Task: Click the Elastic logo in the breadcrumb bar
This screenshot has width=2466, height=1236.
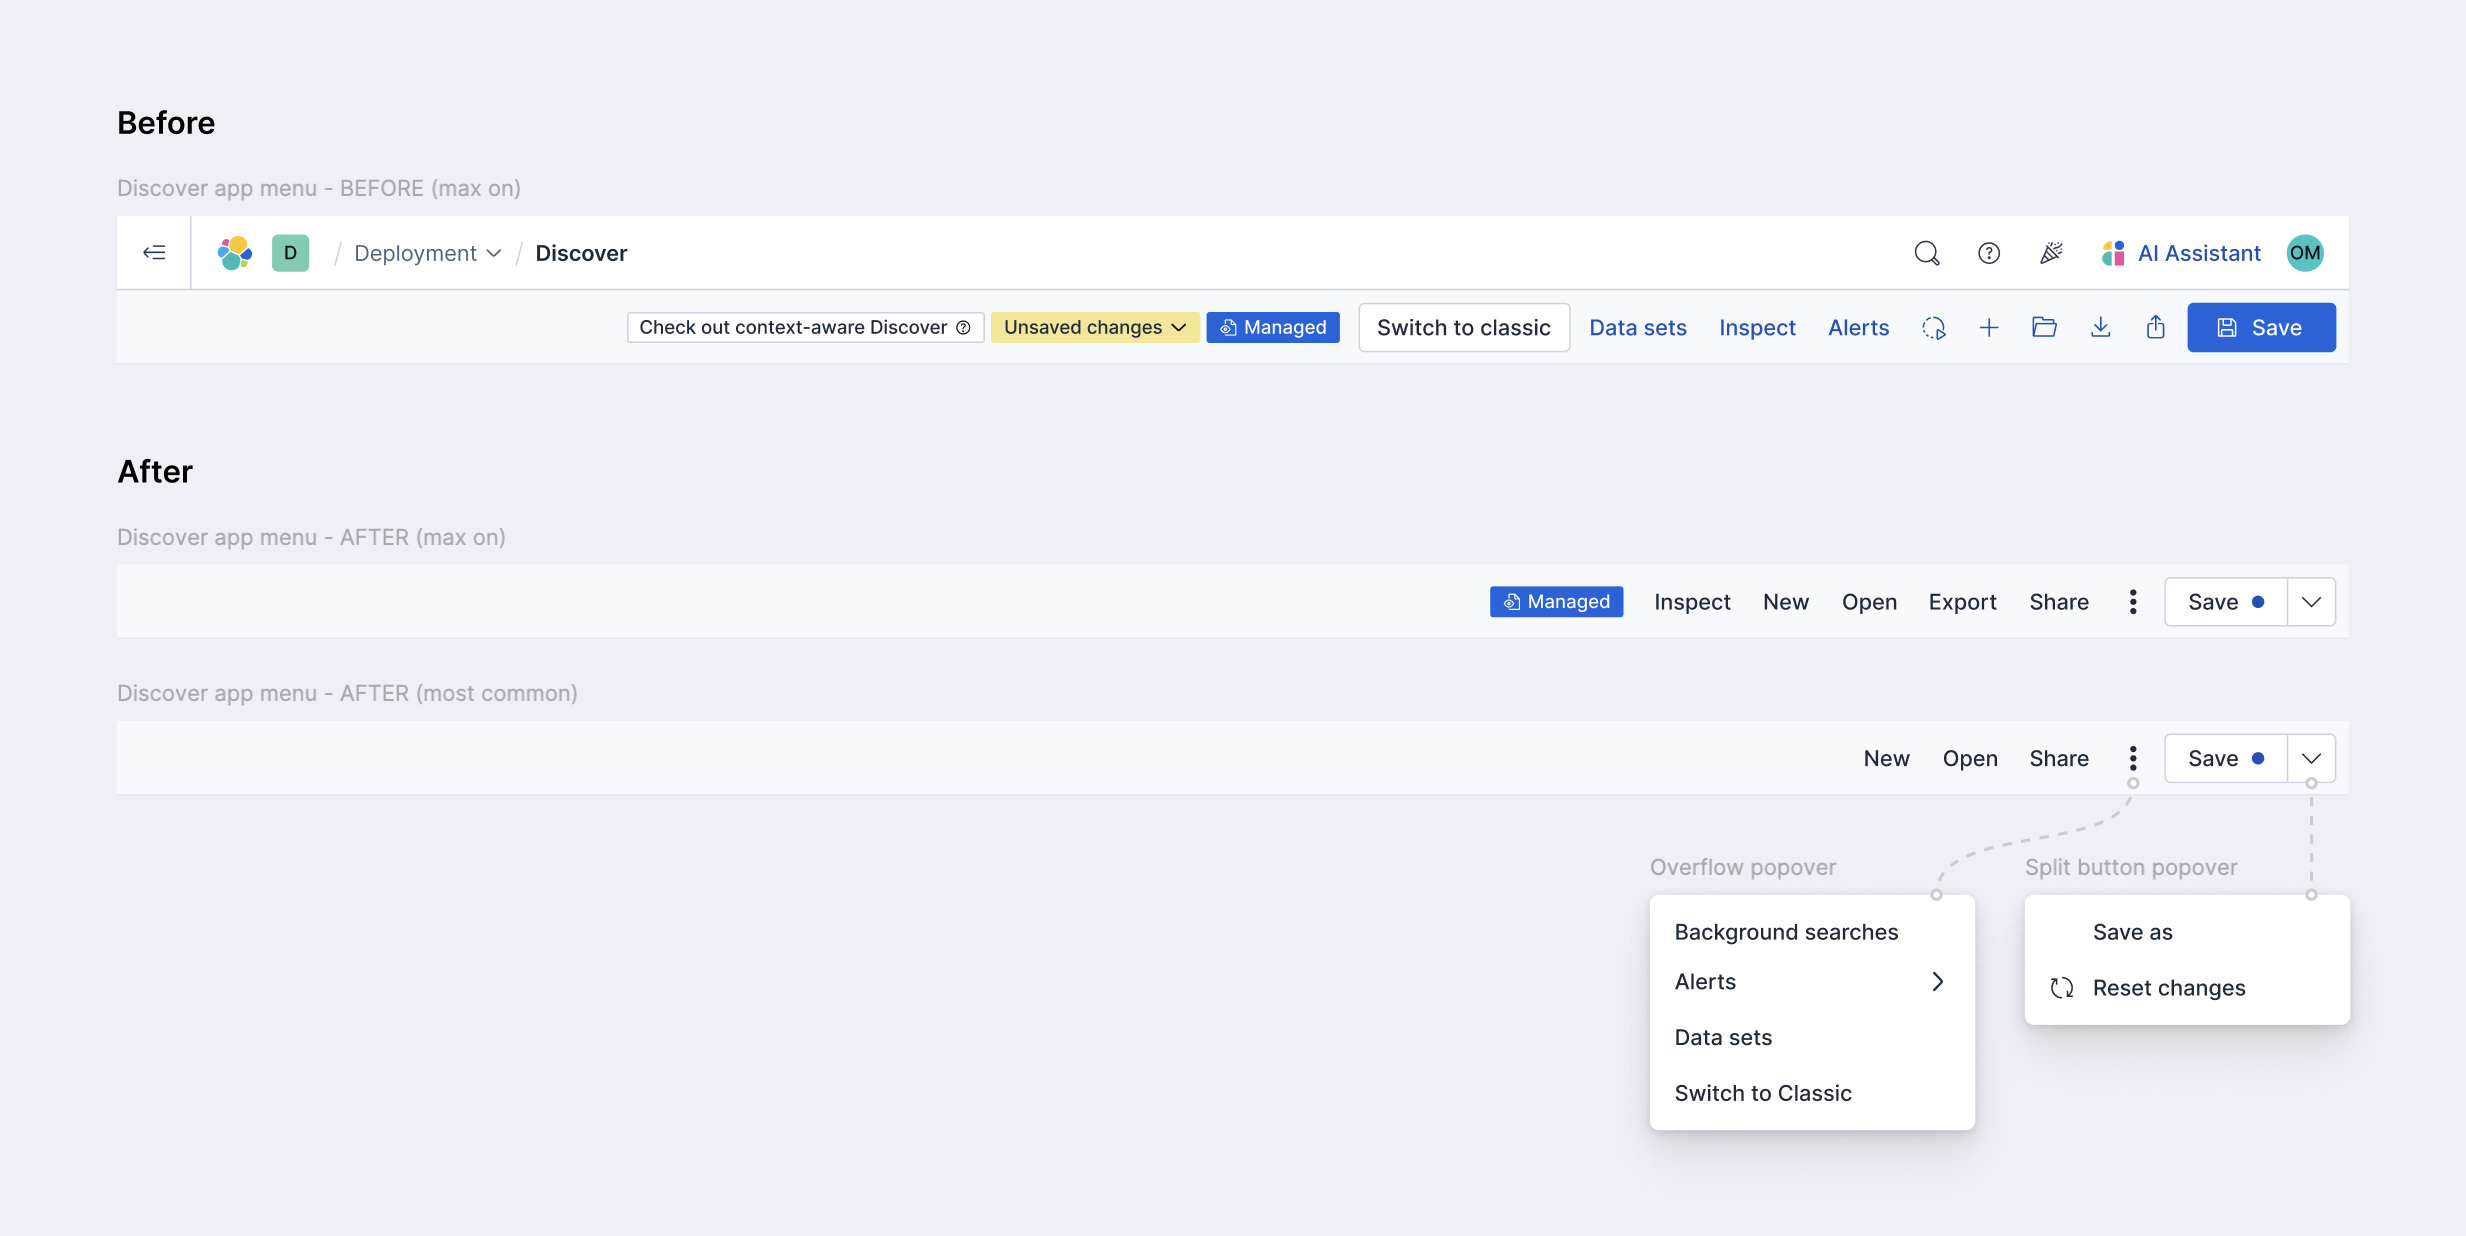Action: pos(233,253)
